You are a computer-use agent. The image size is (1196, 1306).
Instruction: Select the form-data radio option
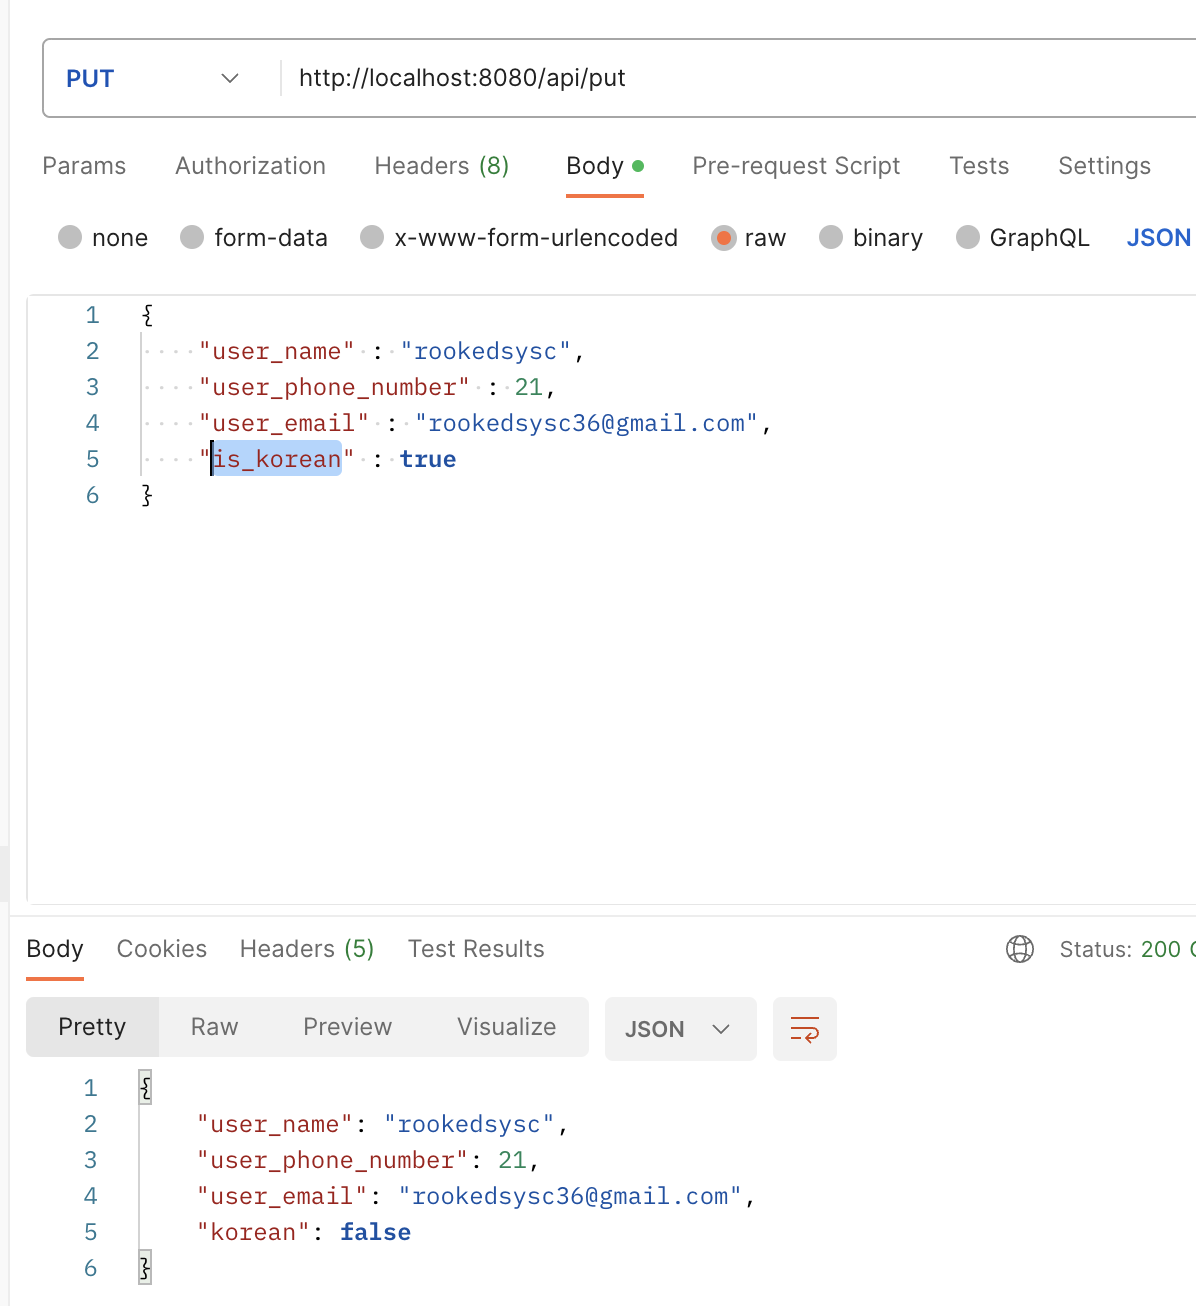pos(192,237)
